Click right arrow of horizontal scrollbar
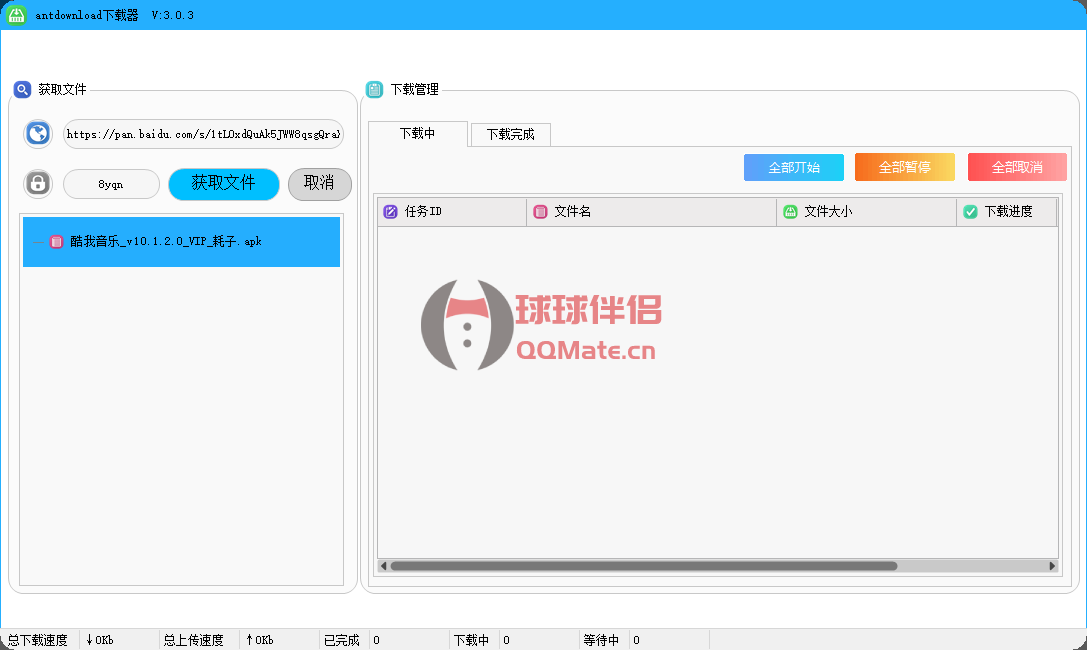Image resolution: width=1087 pixels, height=650 pixels. (1052, 566)
